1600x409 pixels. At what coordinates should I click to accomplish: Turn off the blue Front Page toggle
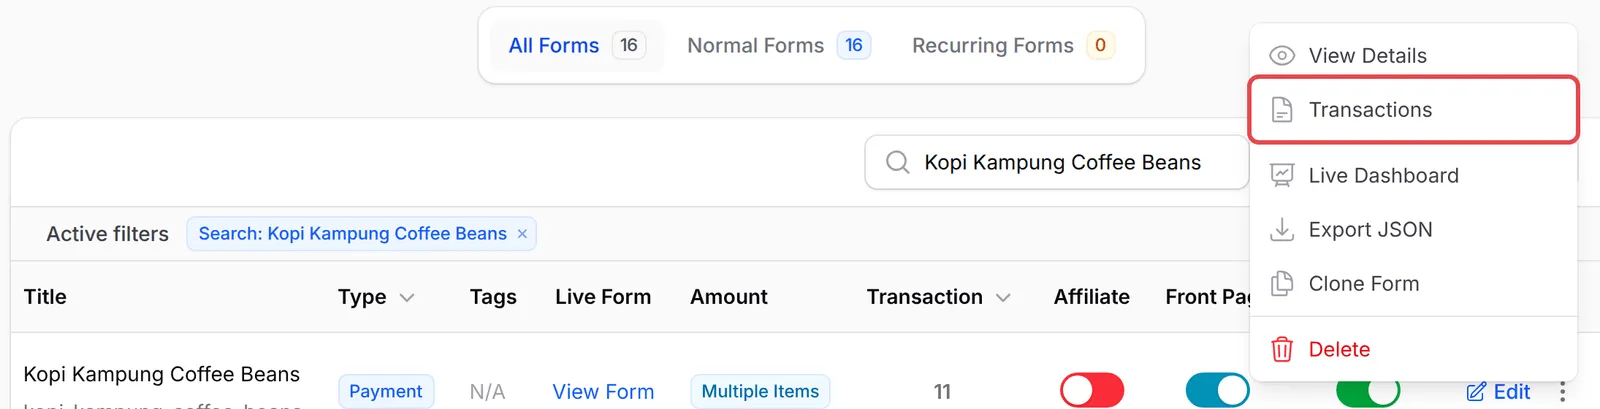(1217, 391)
